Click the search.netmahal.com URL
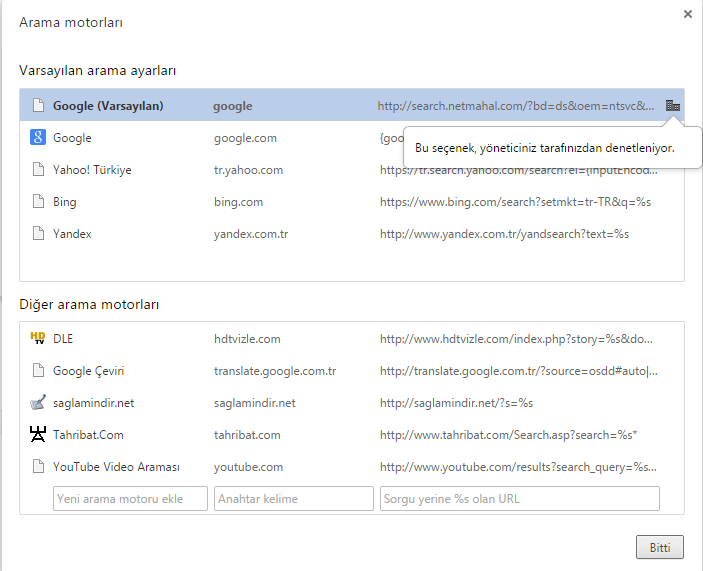 [516, 106]
